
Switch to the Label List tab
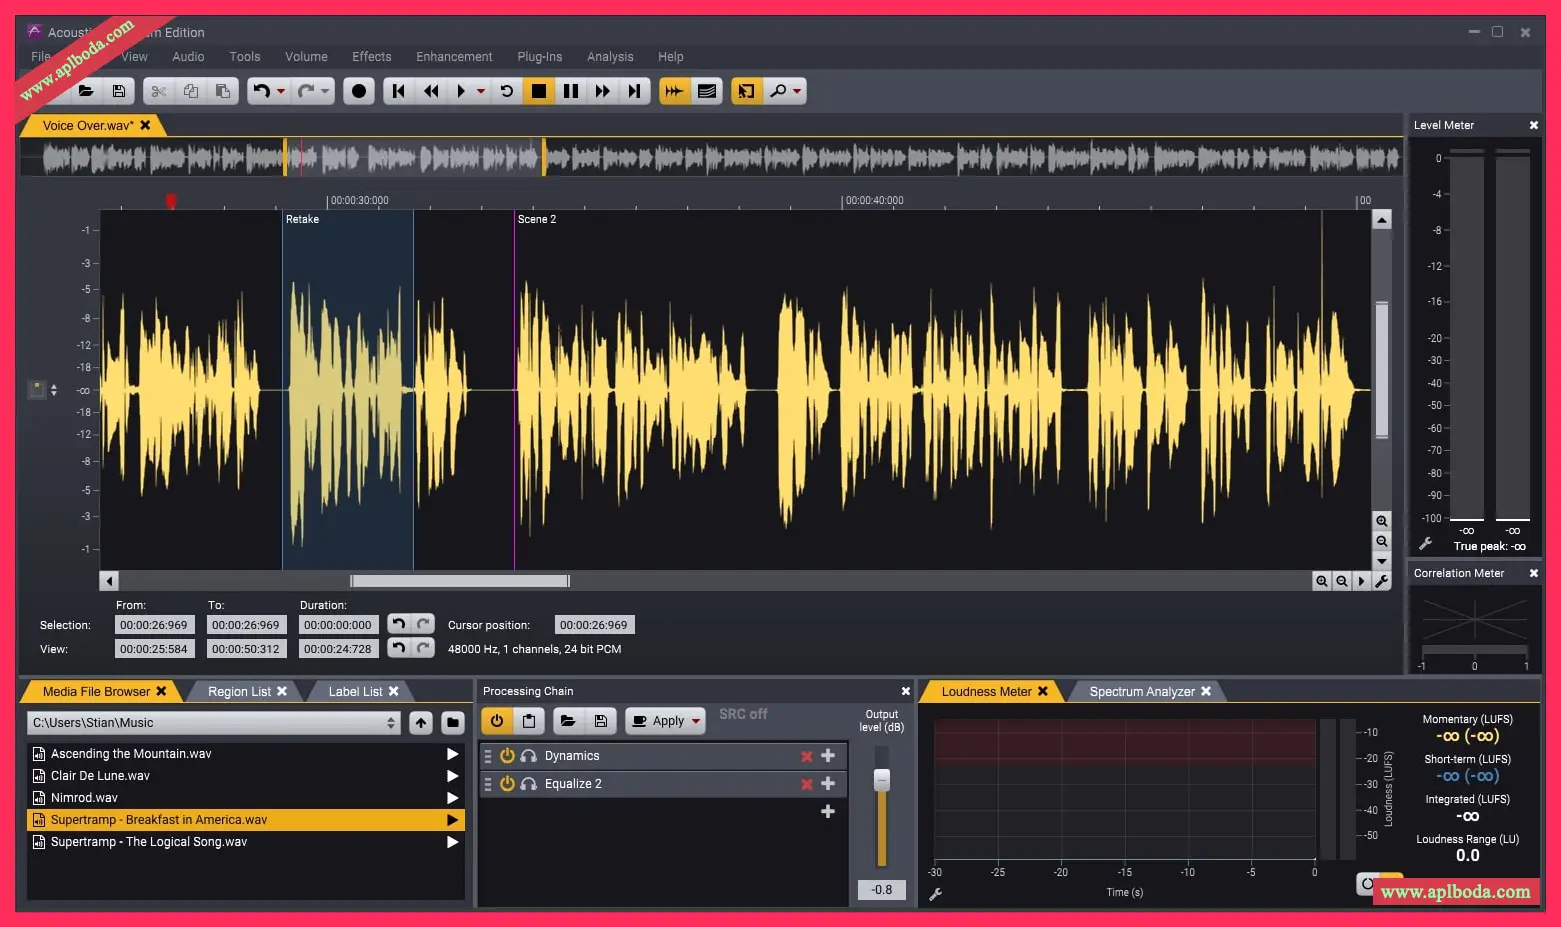(355, 691)
